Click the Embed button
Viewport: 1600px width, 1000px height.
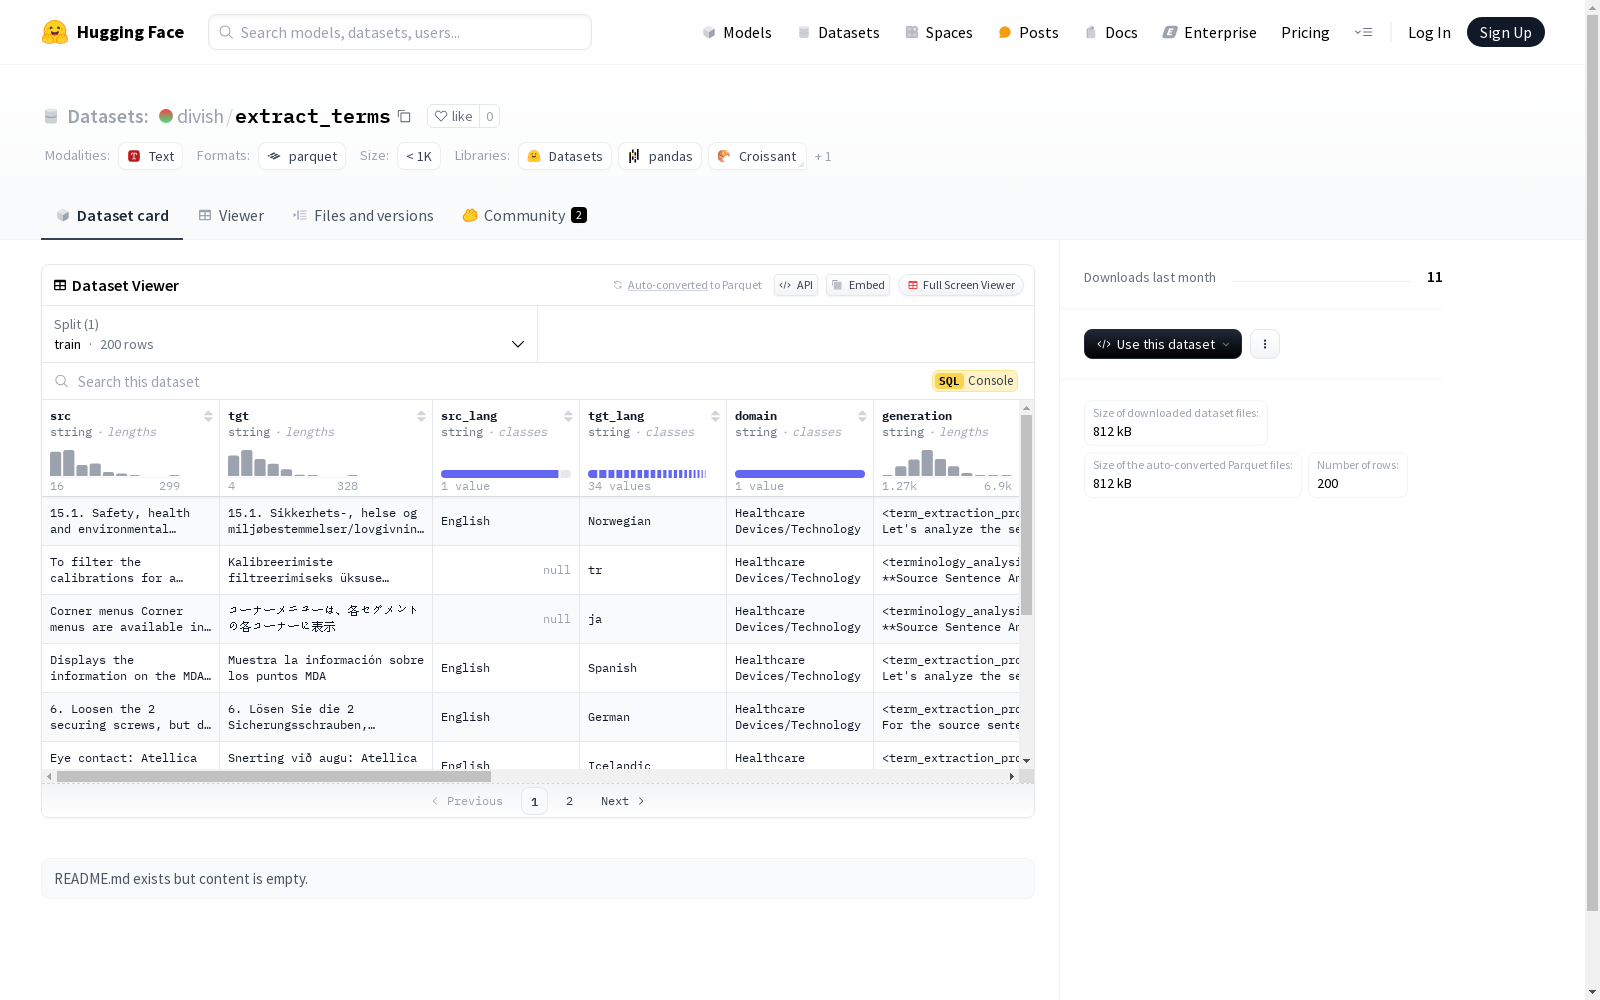click(x=858, y=285)
